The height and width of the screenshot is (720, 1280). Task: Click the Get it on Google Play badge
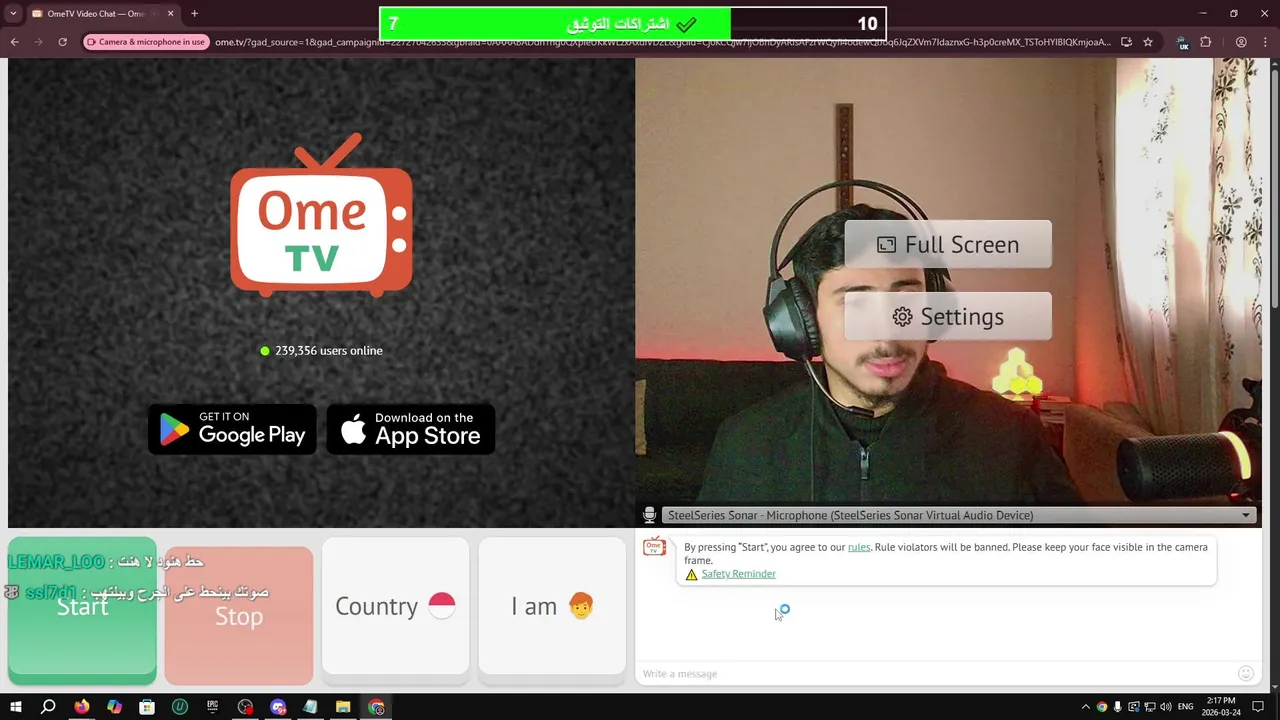click(232, 429)
